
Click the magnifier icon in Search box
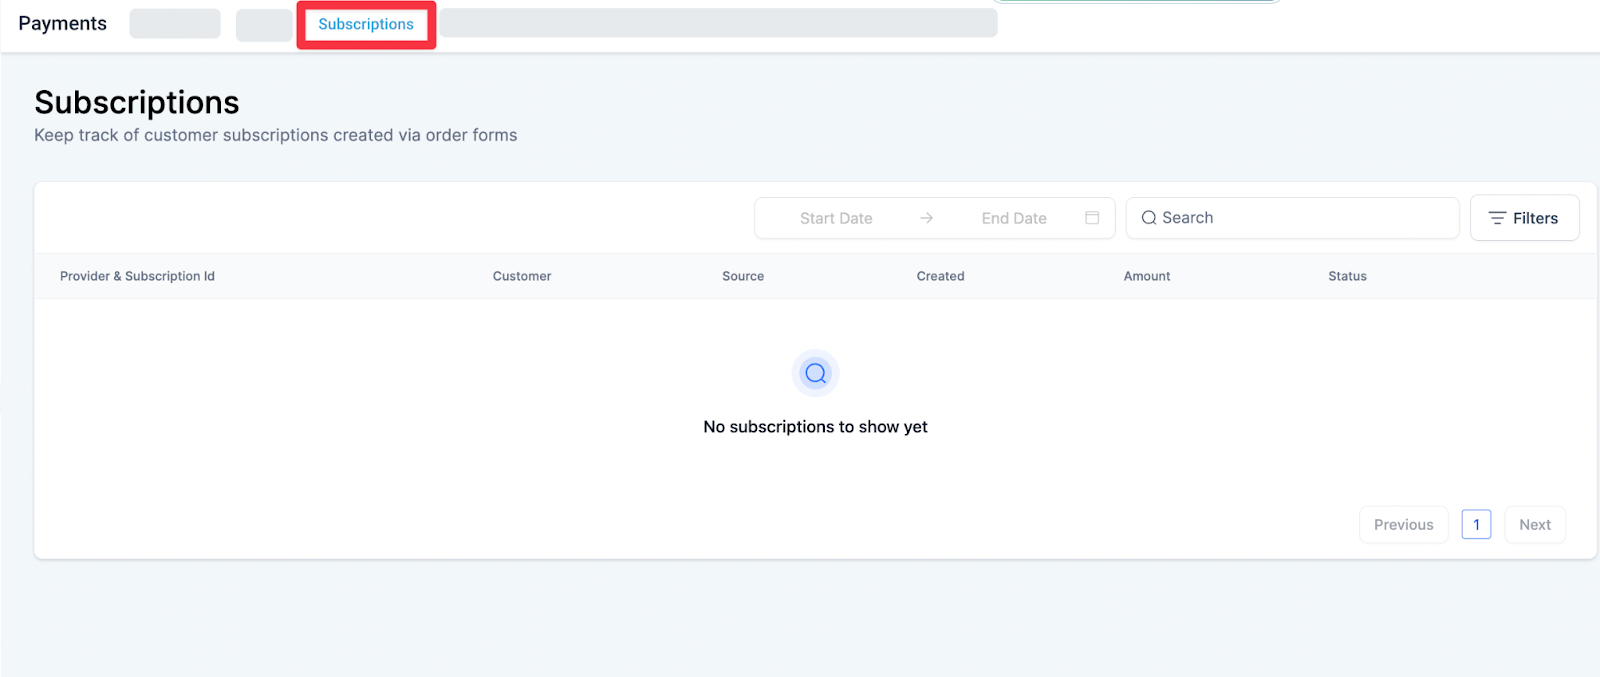1149,218
